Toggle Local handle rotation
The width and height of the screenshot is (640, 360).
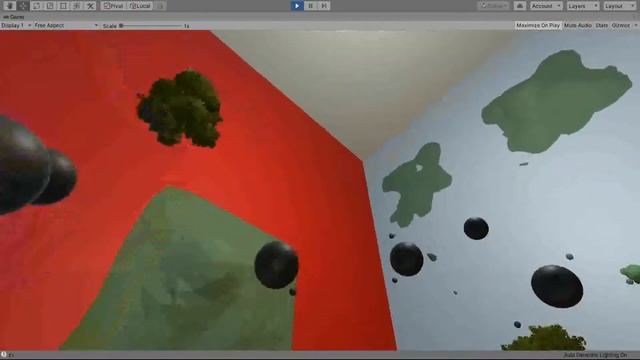(140, 6)
